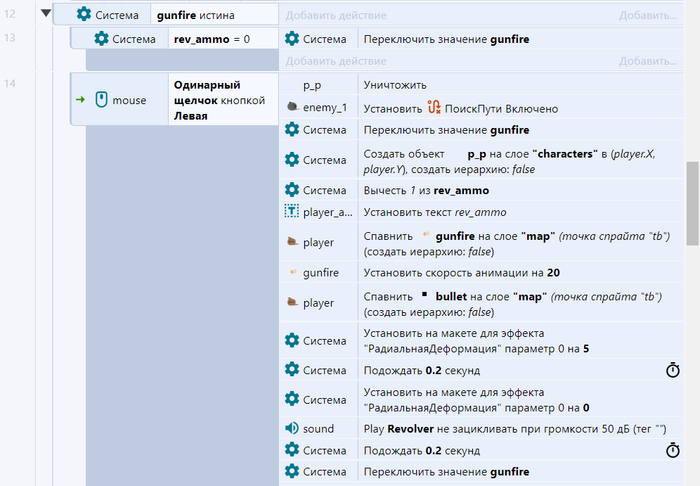Image resolution: width=700 pixels, height=486 pixels.
Task: Click the sound speaker icon
Action: [292, 428]
